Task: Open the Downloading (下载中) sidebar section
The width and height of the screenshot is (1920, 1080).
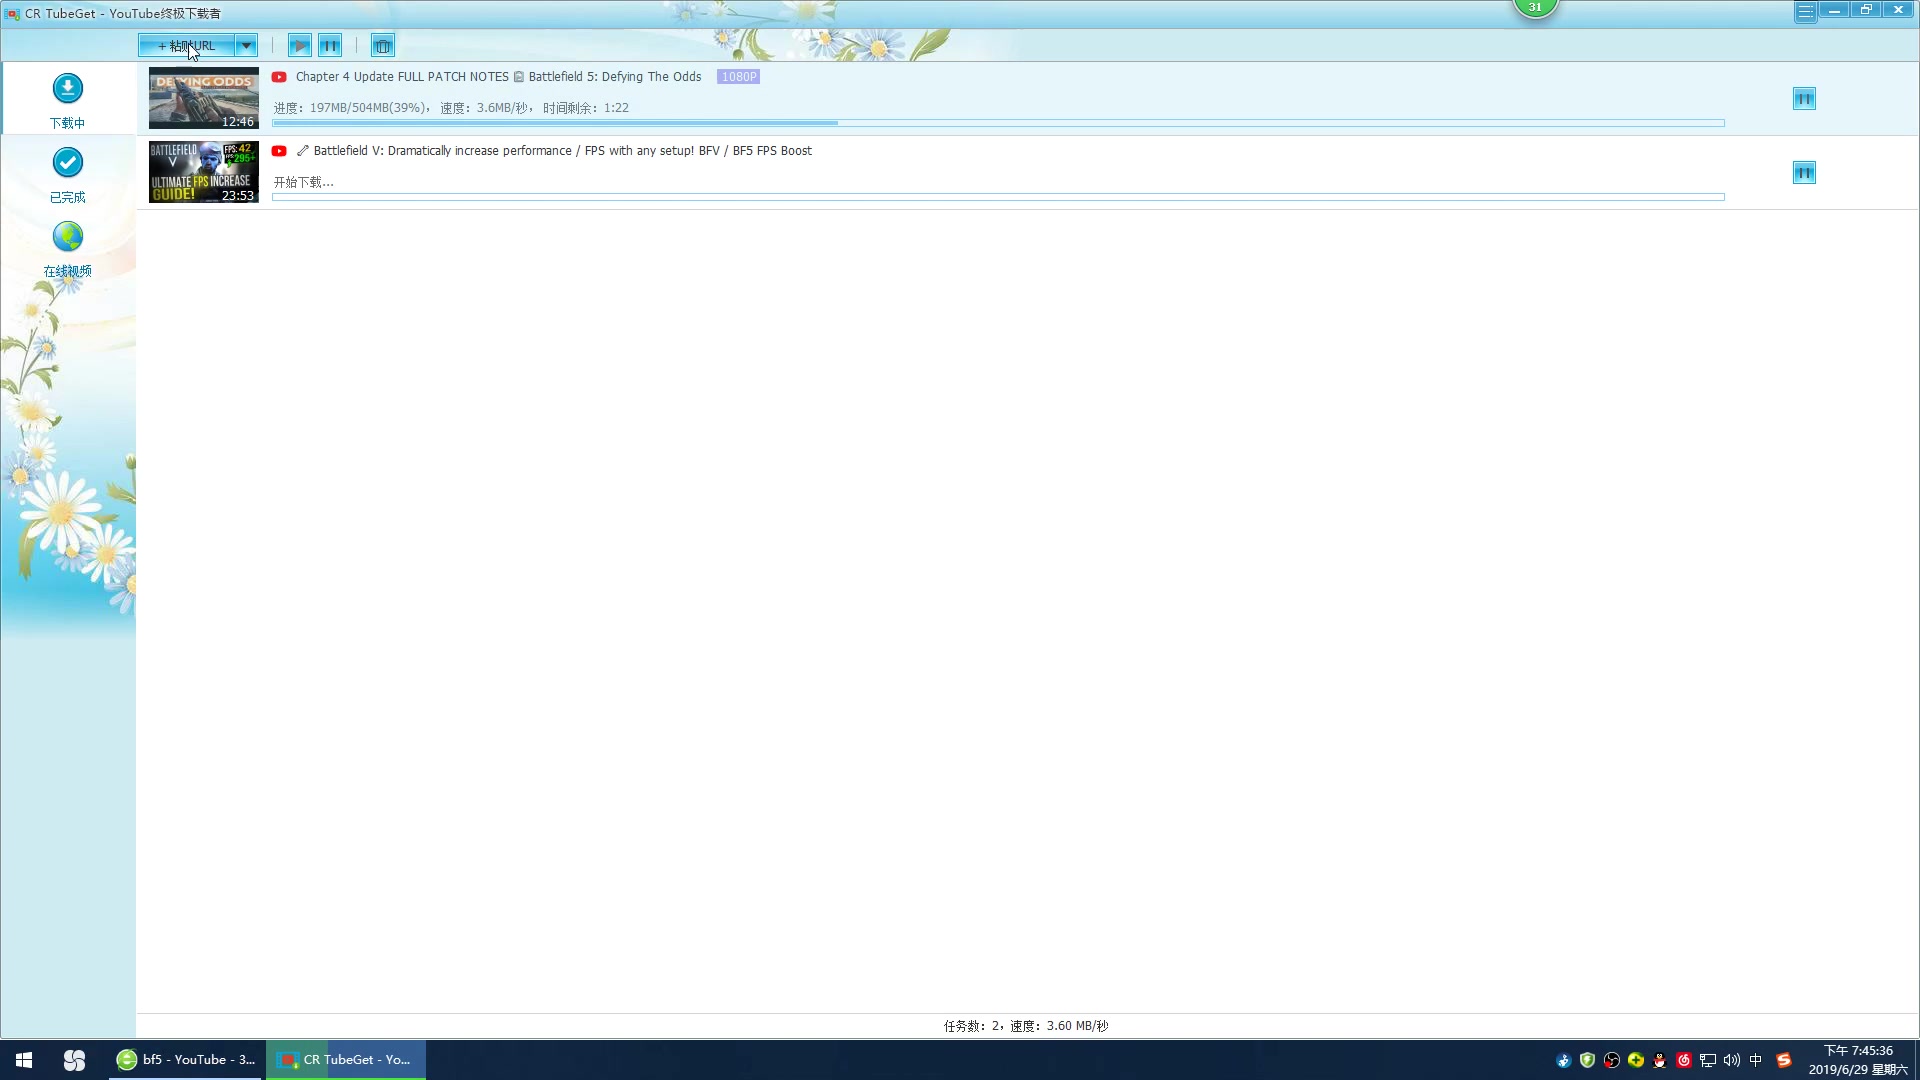Action: coord(68,100)
